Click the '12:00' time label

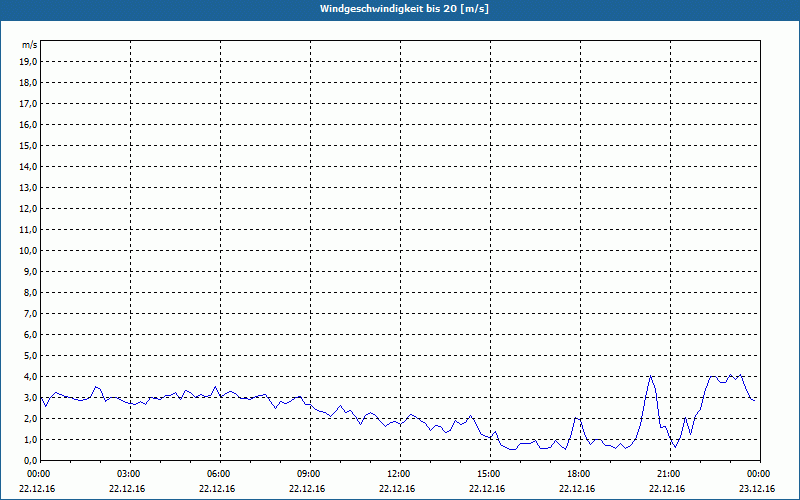pos(400,474)
